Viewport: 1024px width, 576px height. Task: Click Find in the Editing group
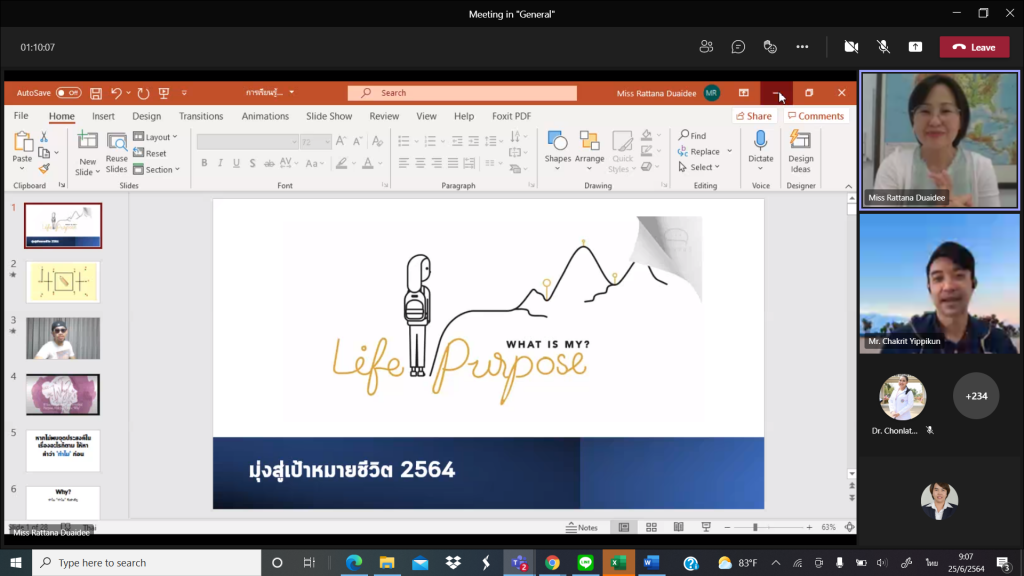[x=692, y=135]
